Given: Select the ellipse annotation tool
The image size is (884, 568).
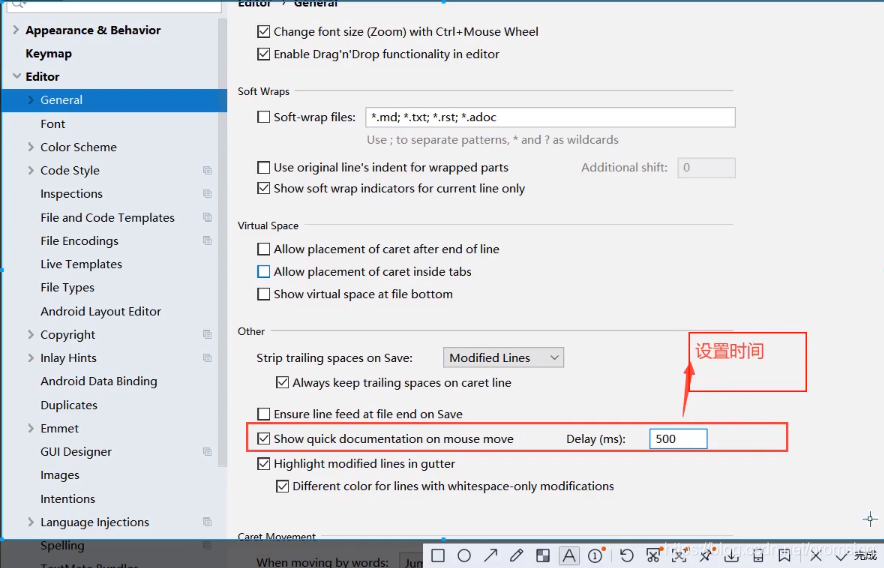Looking at the screenshot, I should [464, 556].
